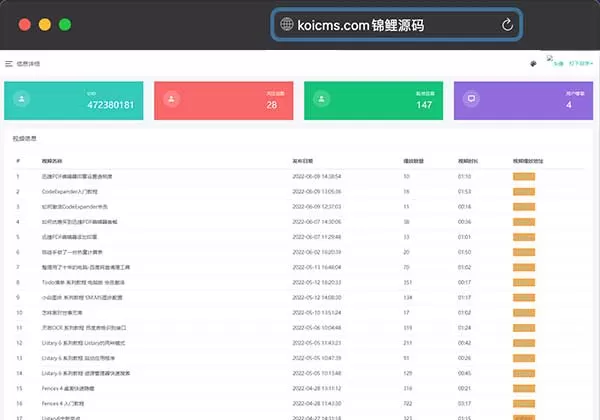600x420 pixels.
Task: Click the theme palette icon in header
Action: pyautogui.click(x=533, y=63)
